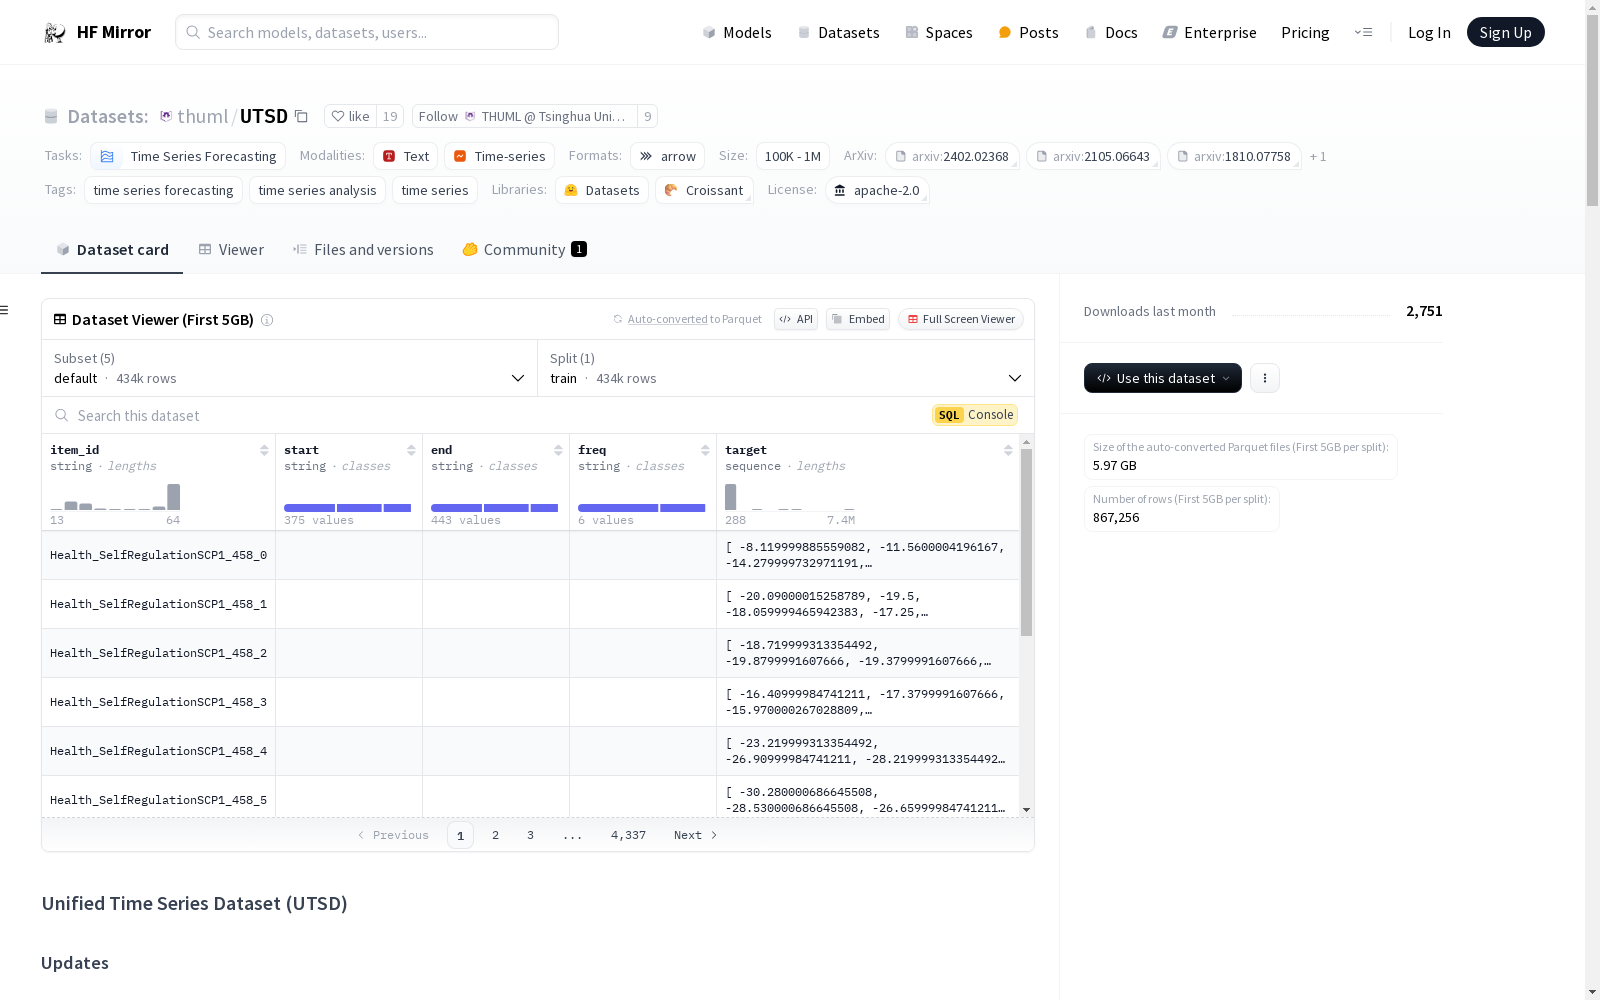The width and height of the screenshot is (1600, 1000).
Task: Select the Time Series Forecasting task tag
Action: pos(188,156)
